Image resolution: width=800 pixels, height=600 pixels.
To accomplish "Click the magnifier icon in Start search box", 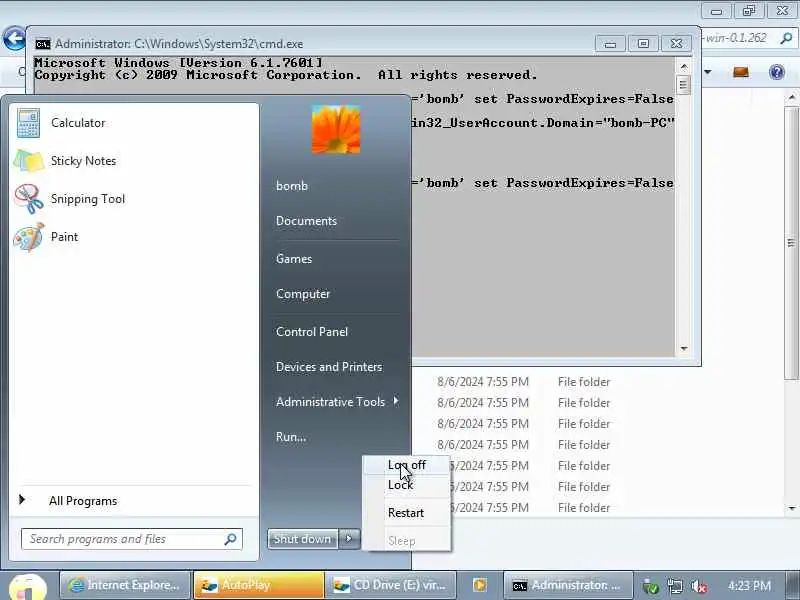I will [x=231, y=539].
